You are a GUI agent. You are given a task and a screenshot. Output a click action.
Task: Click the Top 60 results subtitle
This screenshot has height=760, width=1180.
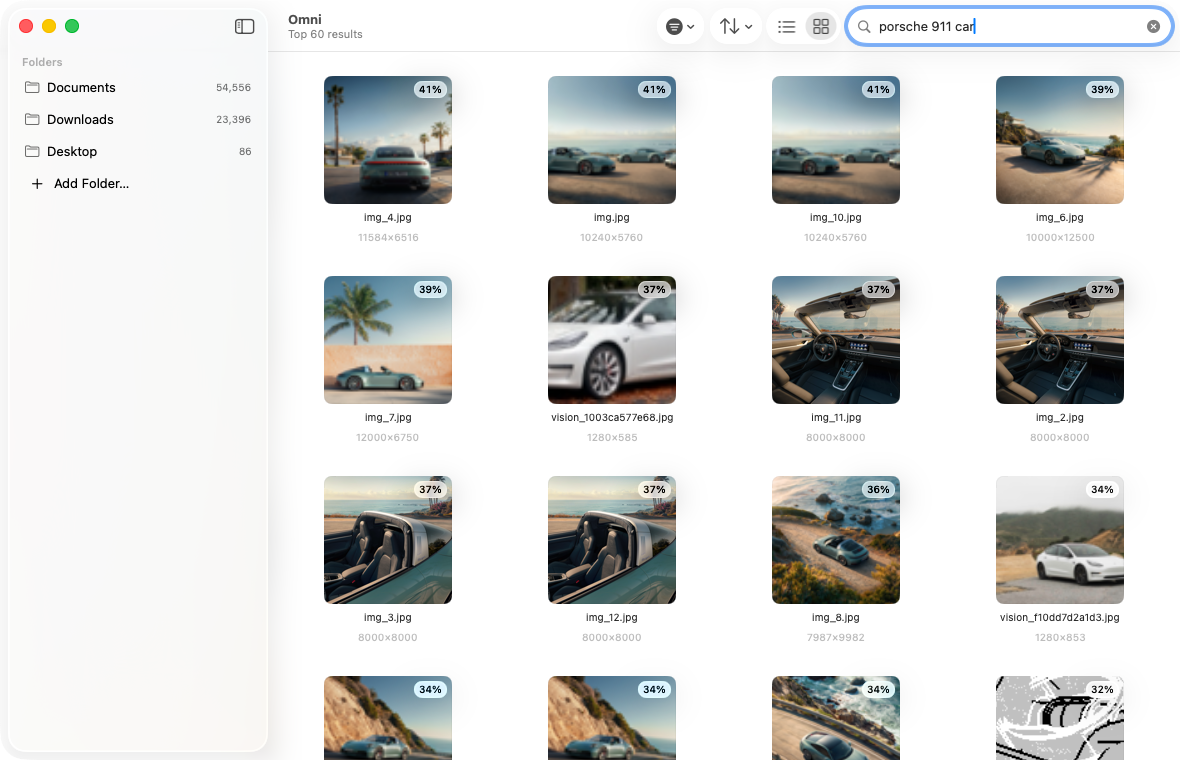coord(325,35)
